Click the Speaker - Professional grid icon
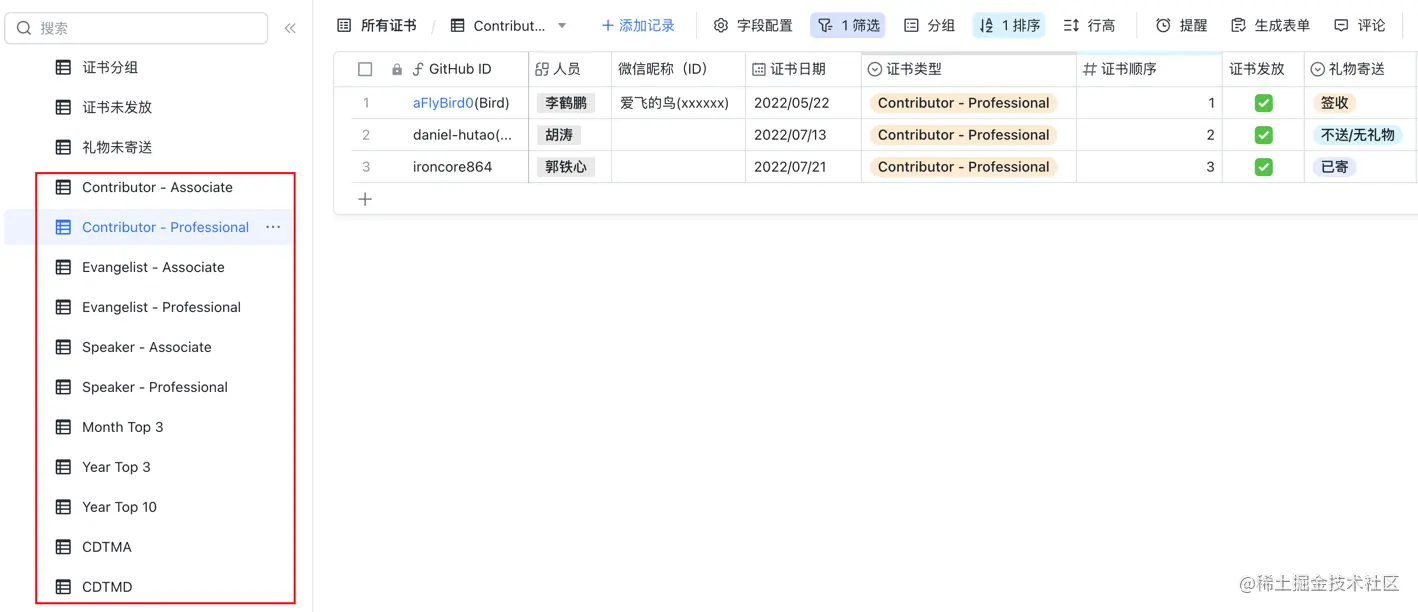 point(63,387)
